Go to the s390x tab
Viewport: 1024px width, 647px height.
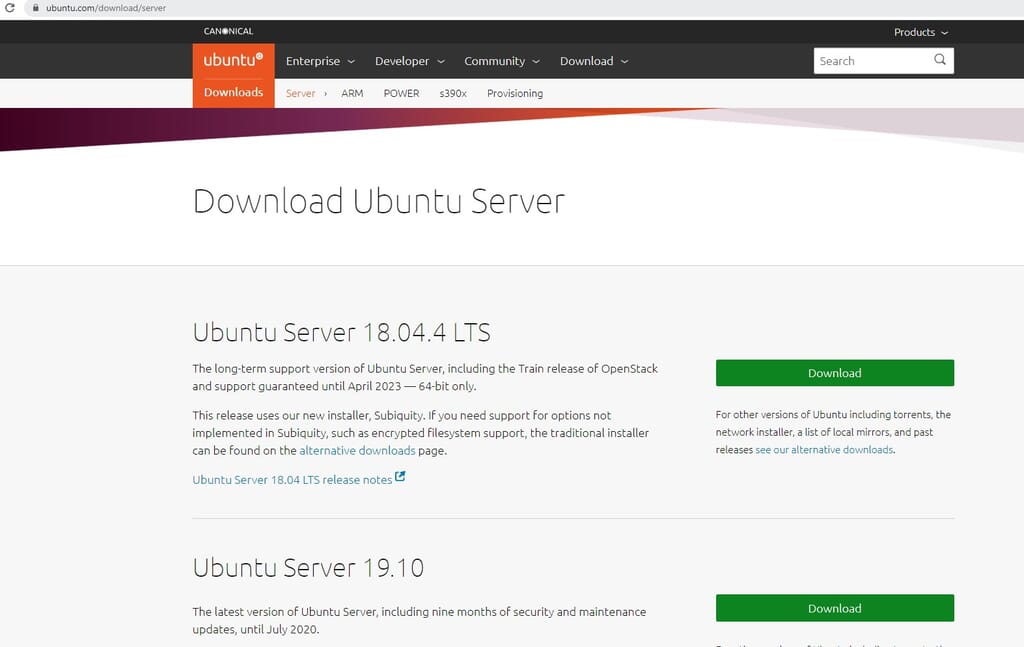coord(453,93)
